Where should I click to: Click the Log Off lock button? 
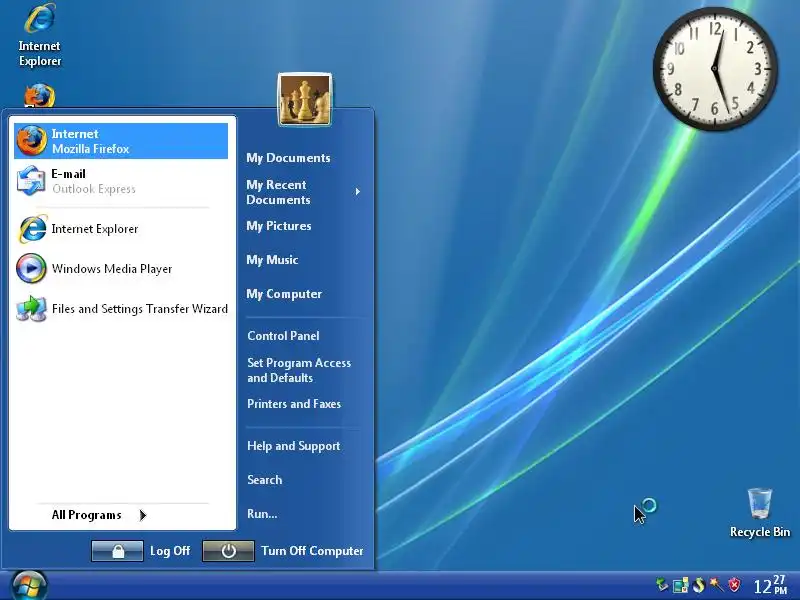pos(117,551)
